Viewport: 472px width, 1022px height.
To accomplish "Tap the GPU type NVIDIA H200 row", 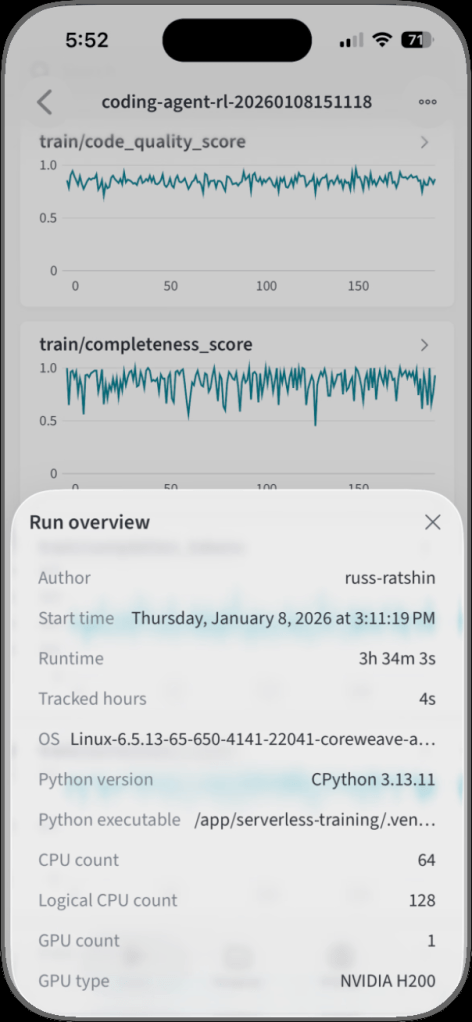I will pos(237,981).
